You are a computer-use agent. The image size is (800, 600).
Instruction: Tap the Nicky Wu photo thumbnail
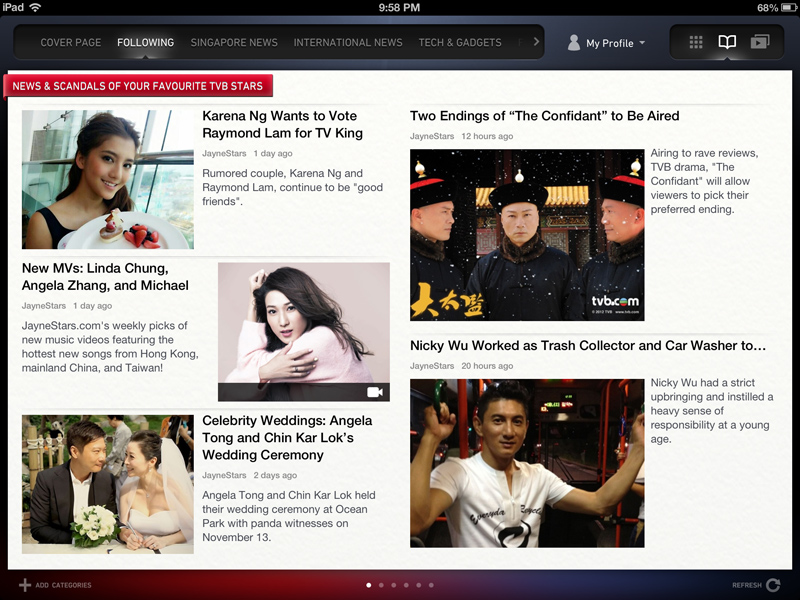[x=526, y=463]
